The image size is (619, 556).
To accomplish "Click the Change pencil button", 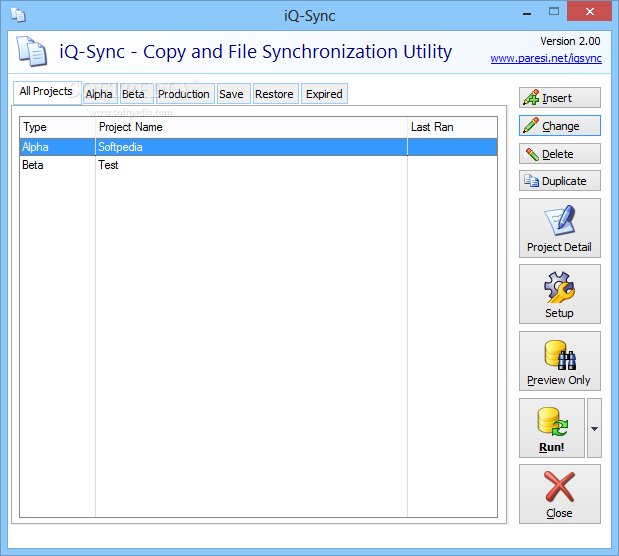I will click(x=559, y=126).
